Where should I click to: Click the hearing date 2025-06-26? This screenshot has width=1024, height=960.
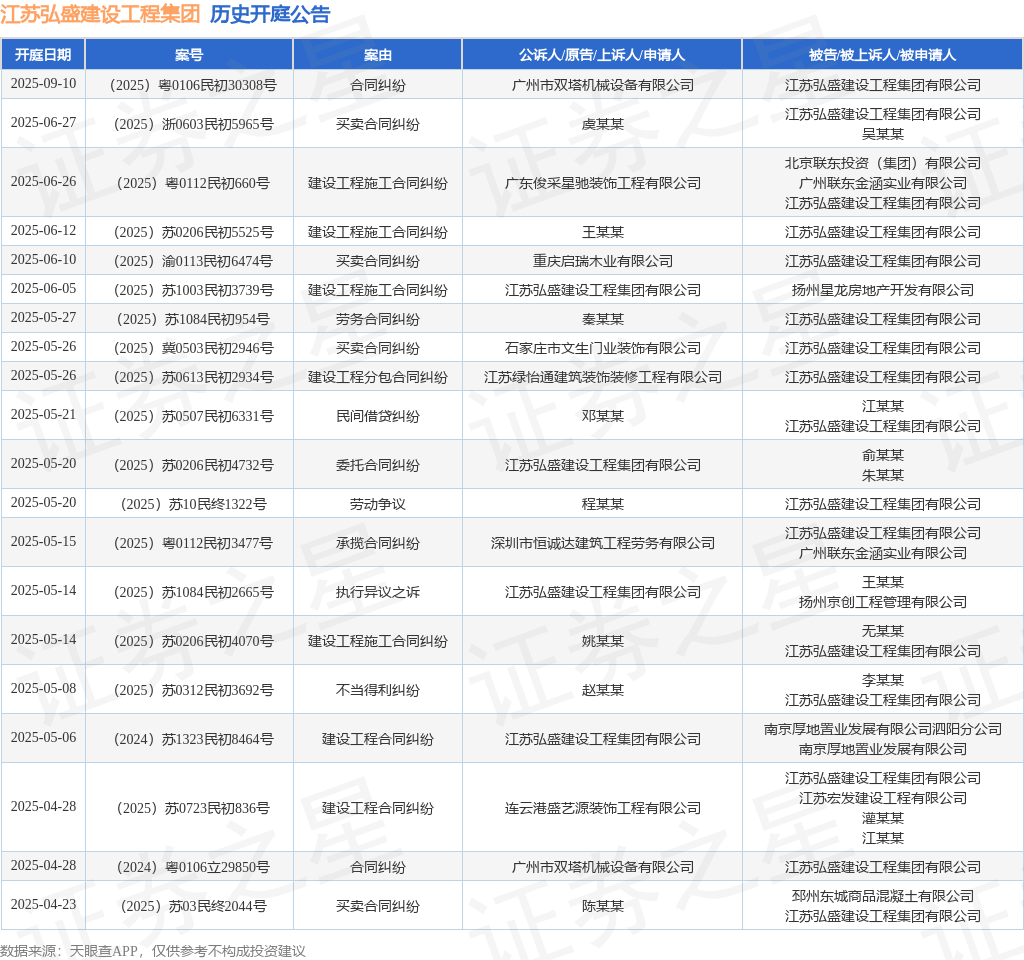click(43, 182)
